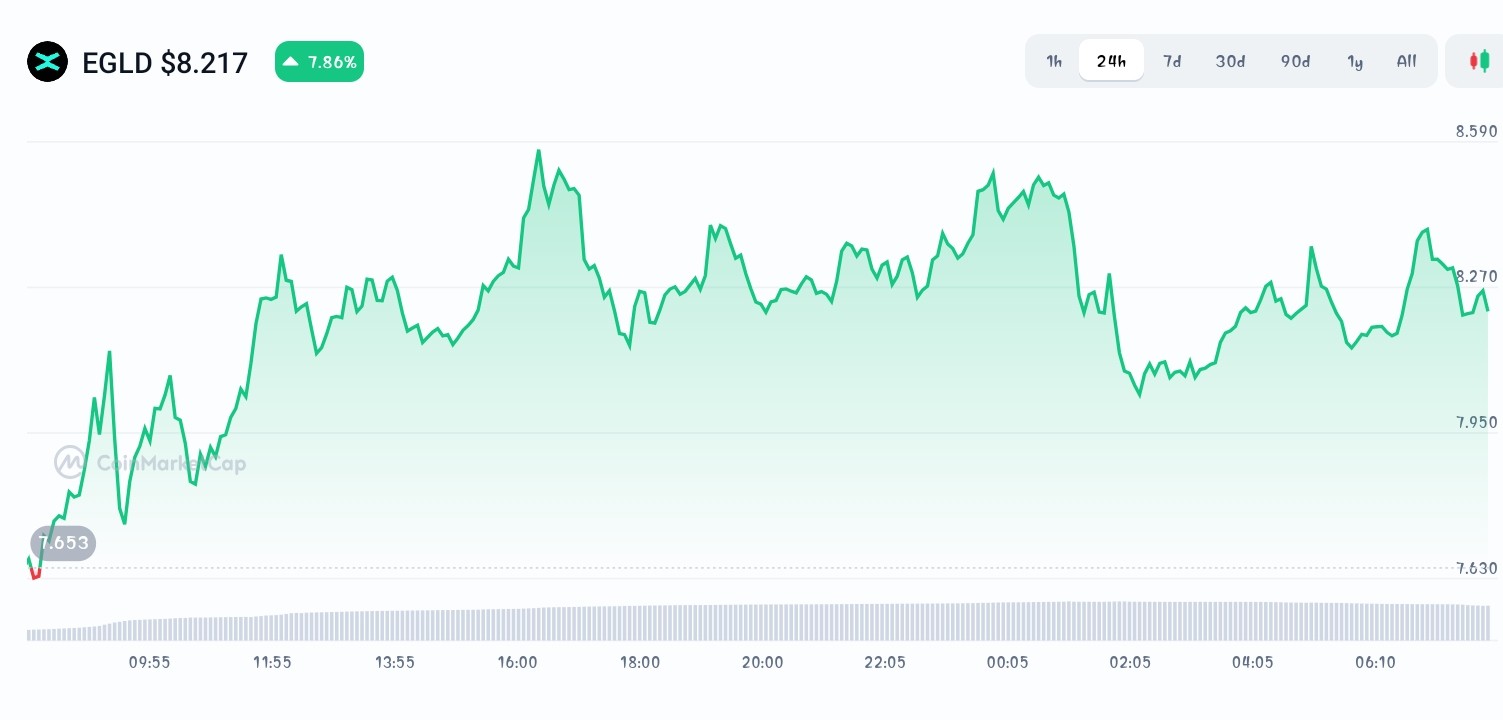This screenshot has height=720, width=1503.
Task: Select the 1h time range tab
Action: click(1054, 61)
